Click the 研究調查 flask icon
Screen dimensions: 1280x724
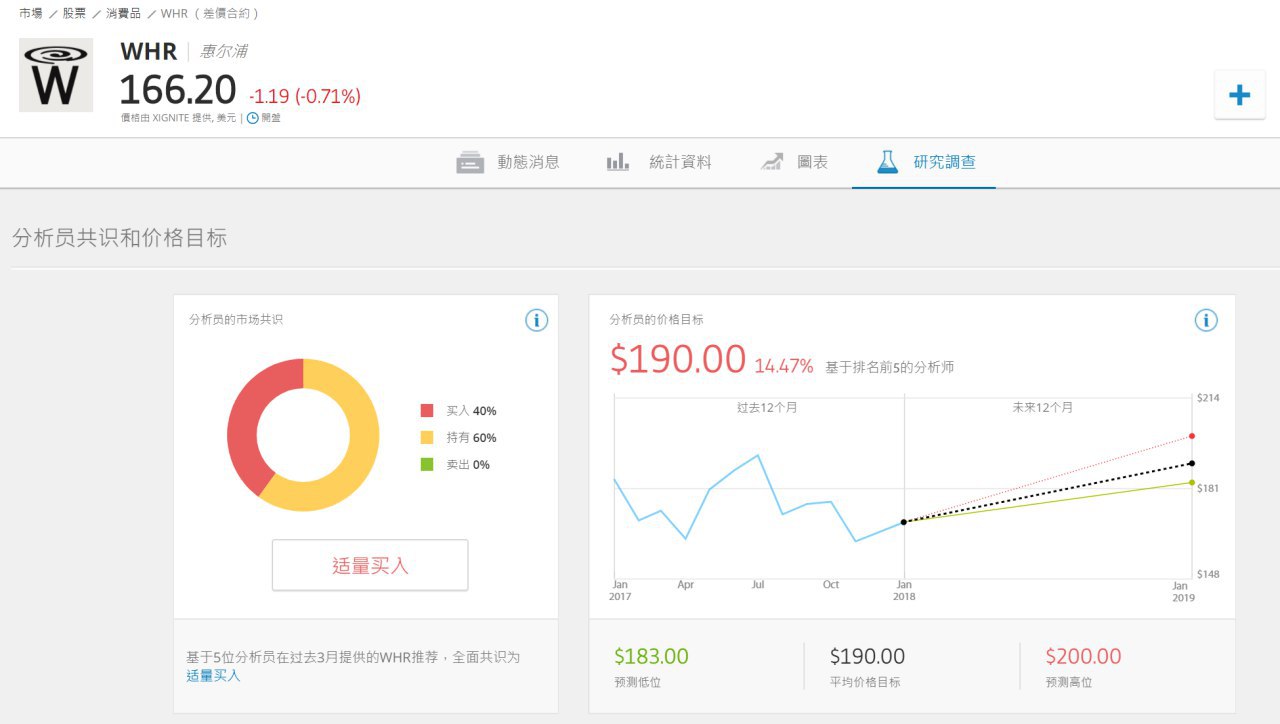(887, 162)
